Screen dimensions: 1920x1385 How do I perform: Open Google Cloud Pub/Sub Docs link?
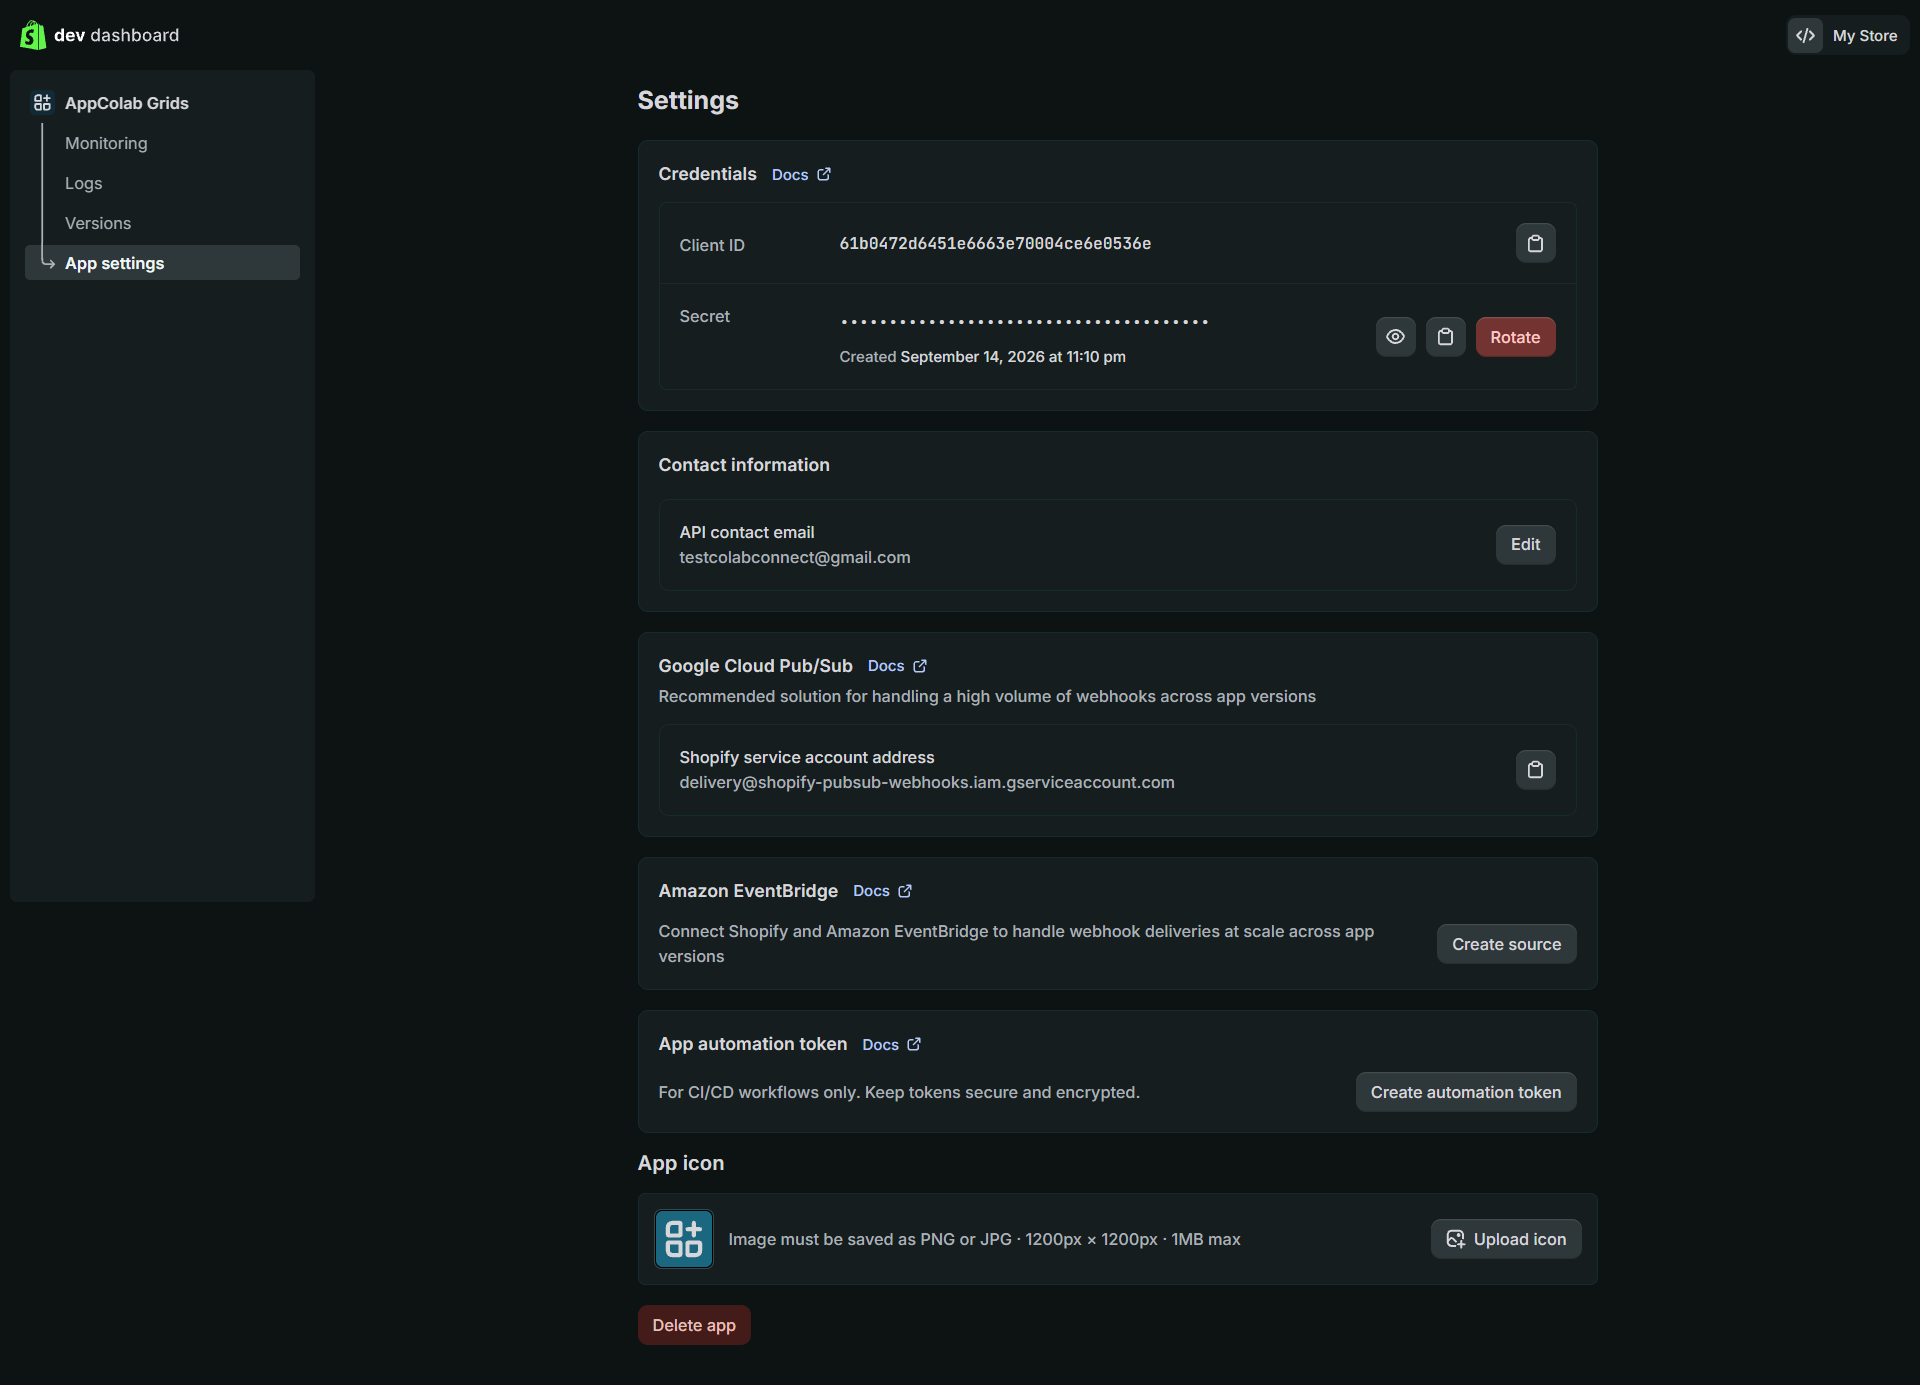(886, 666)
